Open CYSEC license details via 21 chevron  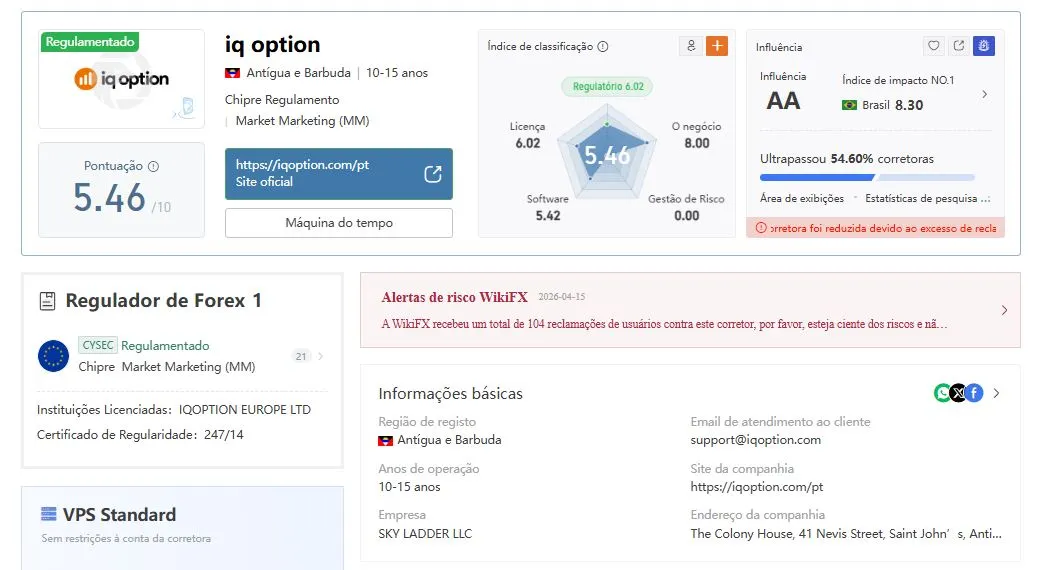(x=321, y=356)
